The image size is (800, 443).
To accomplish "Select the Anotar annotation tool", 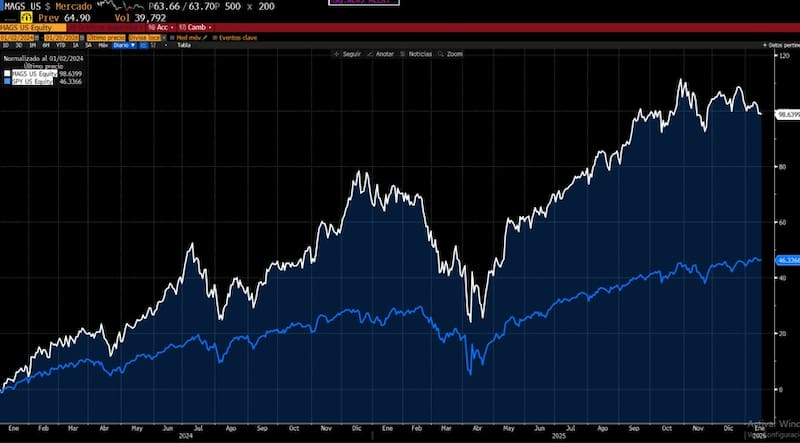I will tap(383, 53).
